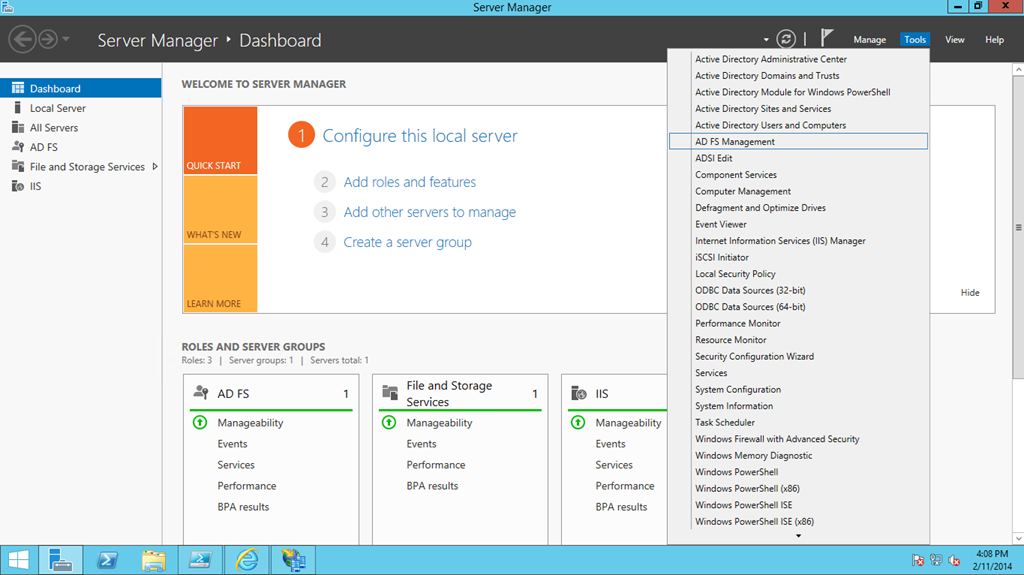Image resolution: width=1024 pixels, height=575 pixels.
Task: Open Events in AD FS tile
Action: tap(232, 444)
